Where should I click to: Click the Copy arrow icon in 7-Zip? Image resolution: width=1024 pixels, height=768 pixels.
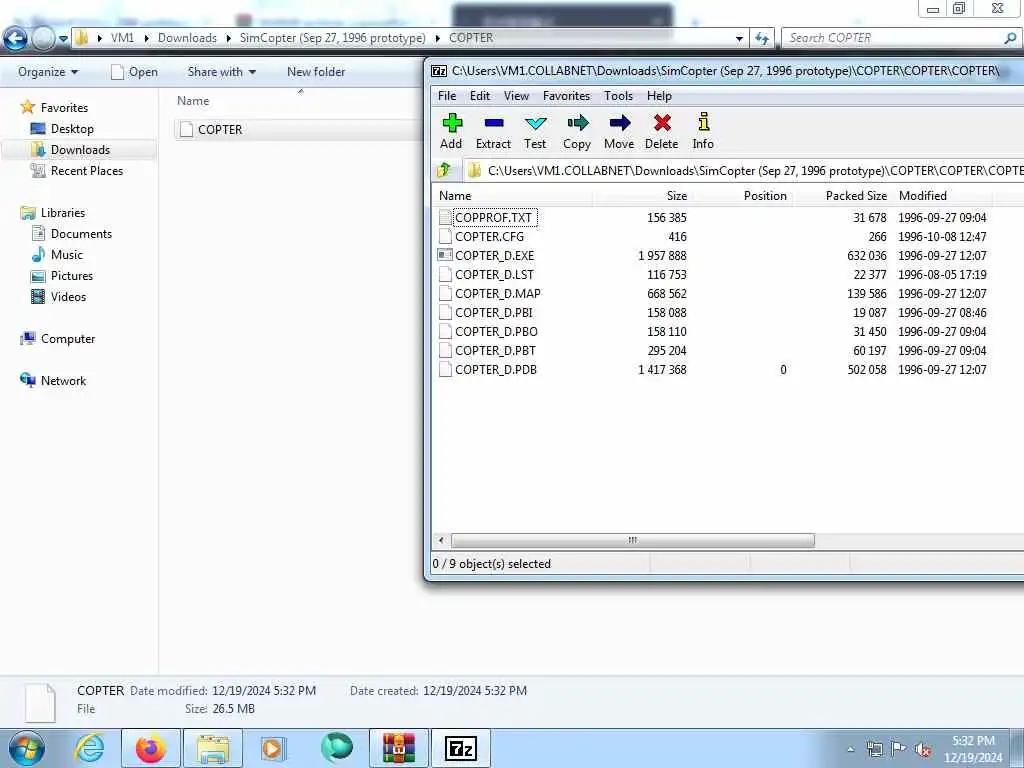[577, 123]
